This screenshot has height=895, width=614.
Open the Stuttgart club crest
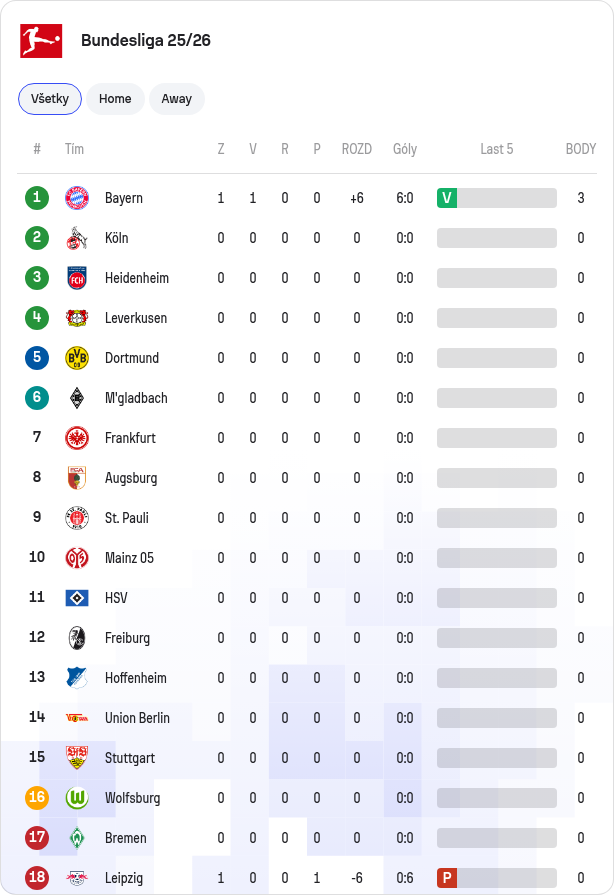(x=77, y=757)
